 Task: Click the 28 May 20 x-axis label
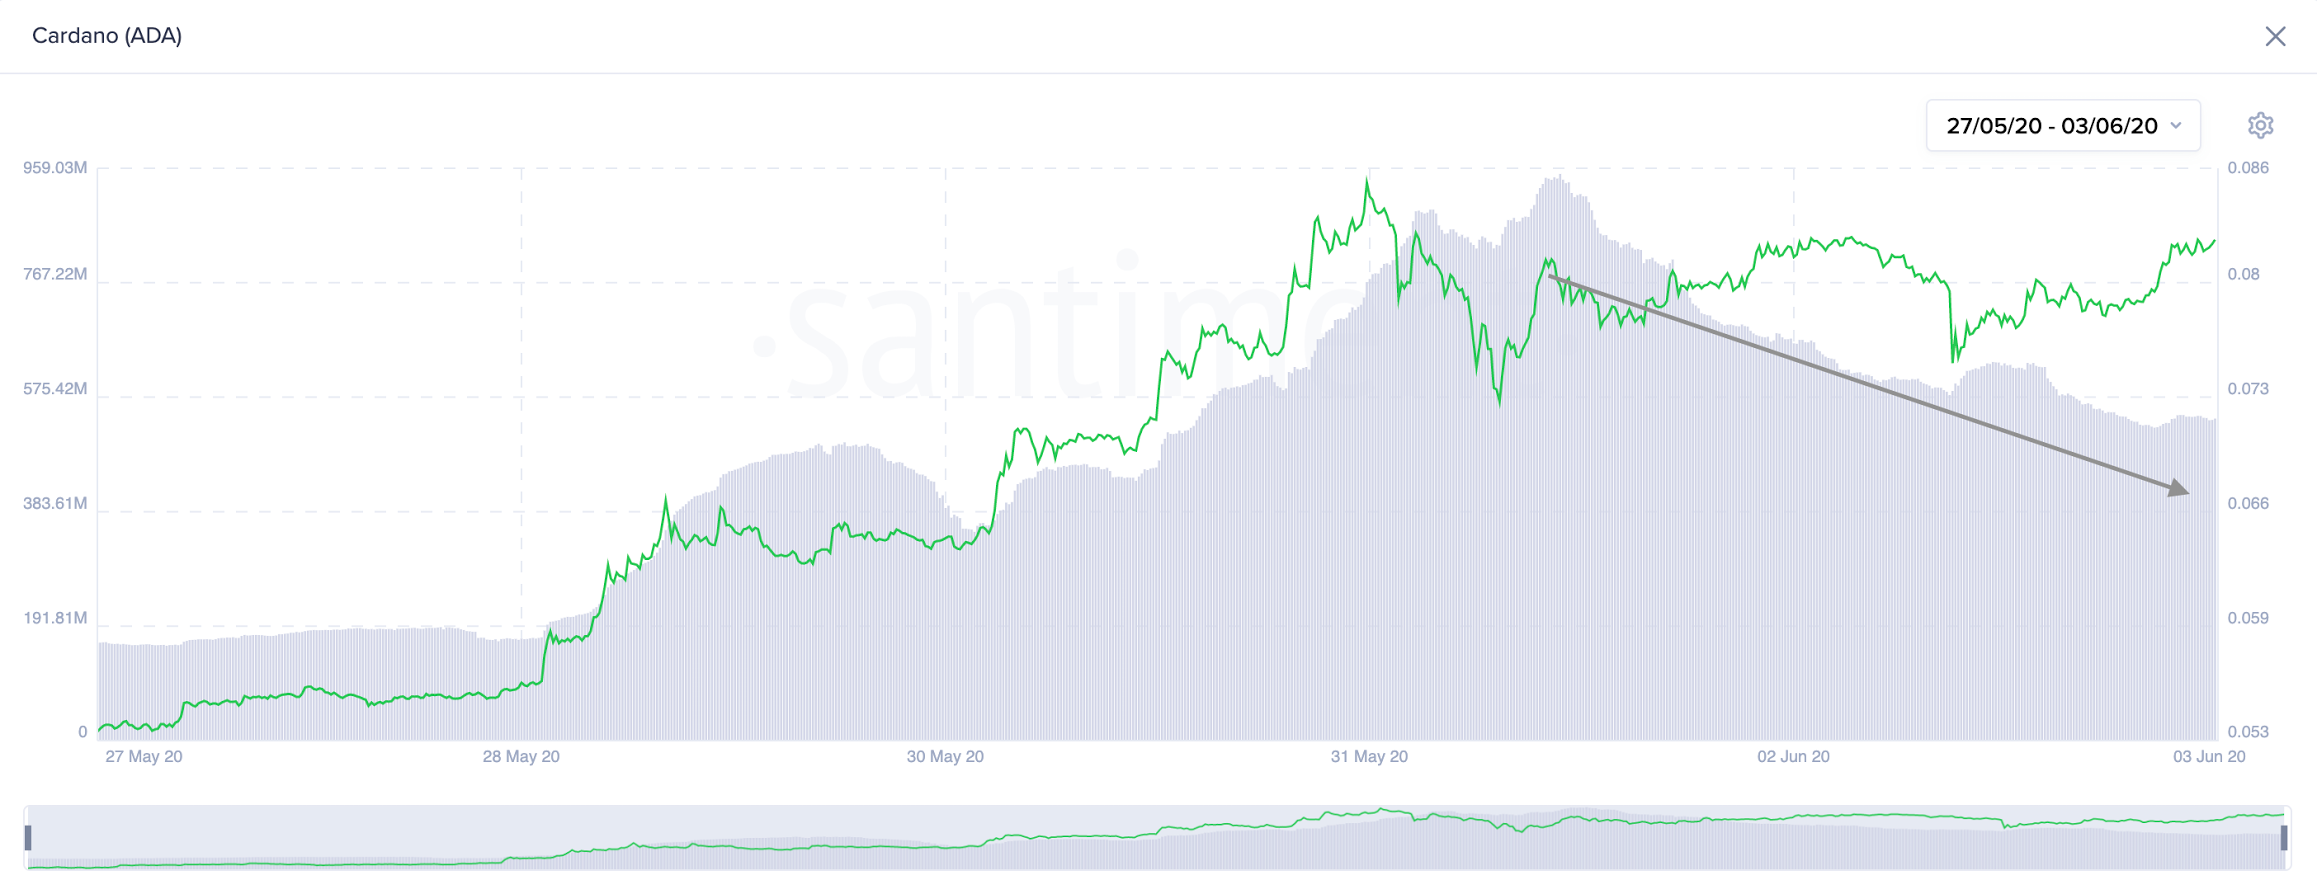(x=521, y=757)
